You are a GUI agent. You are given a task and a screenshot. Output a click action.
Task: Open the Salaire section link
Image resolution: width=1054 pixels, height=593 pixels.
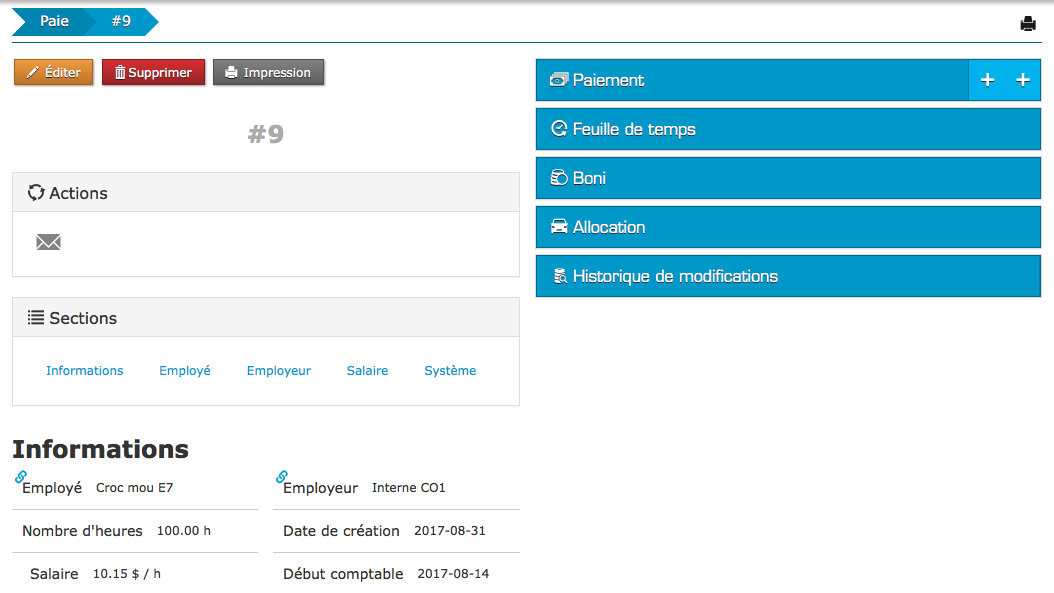367,371
